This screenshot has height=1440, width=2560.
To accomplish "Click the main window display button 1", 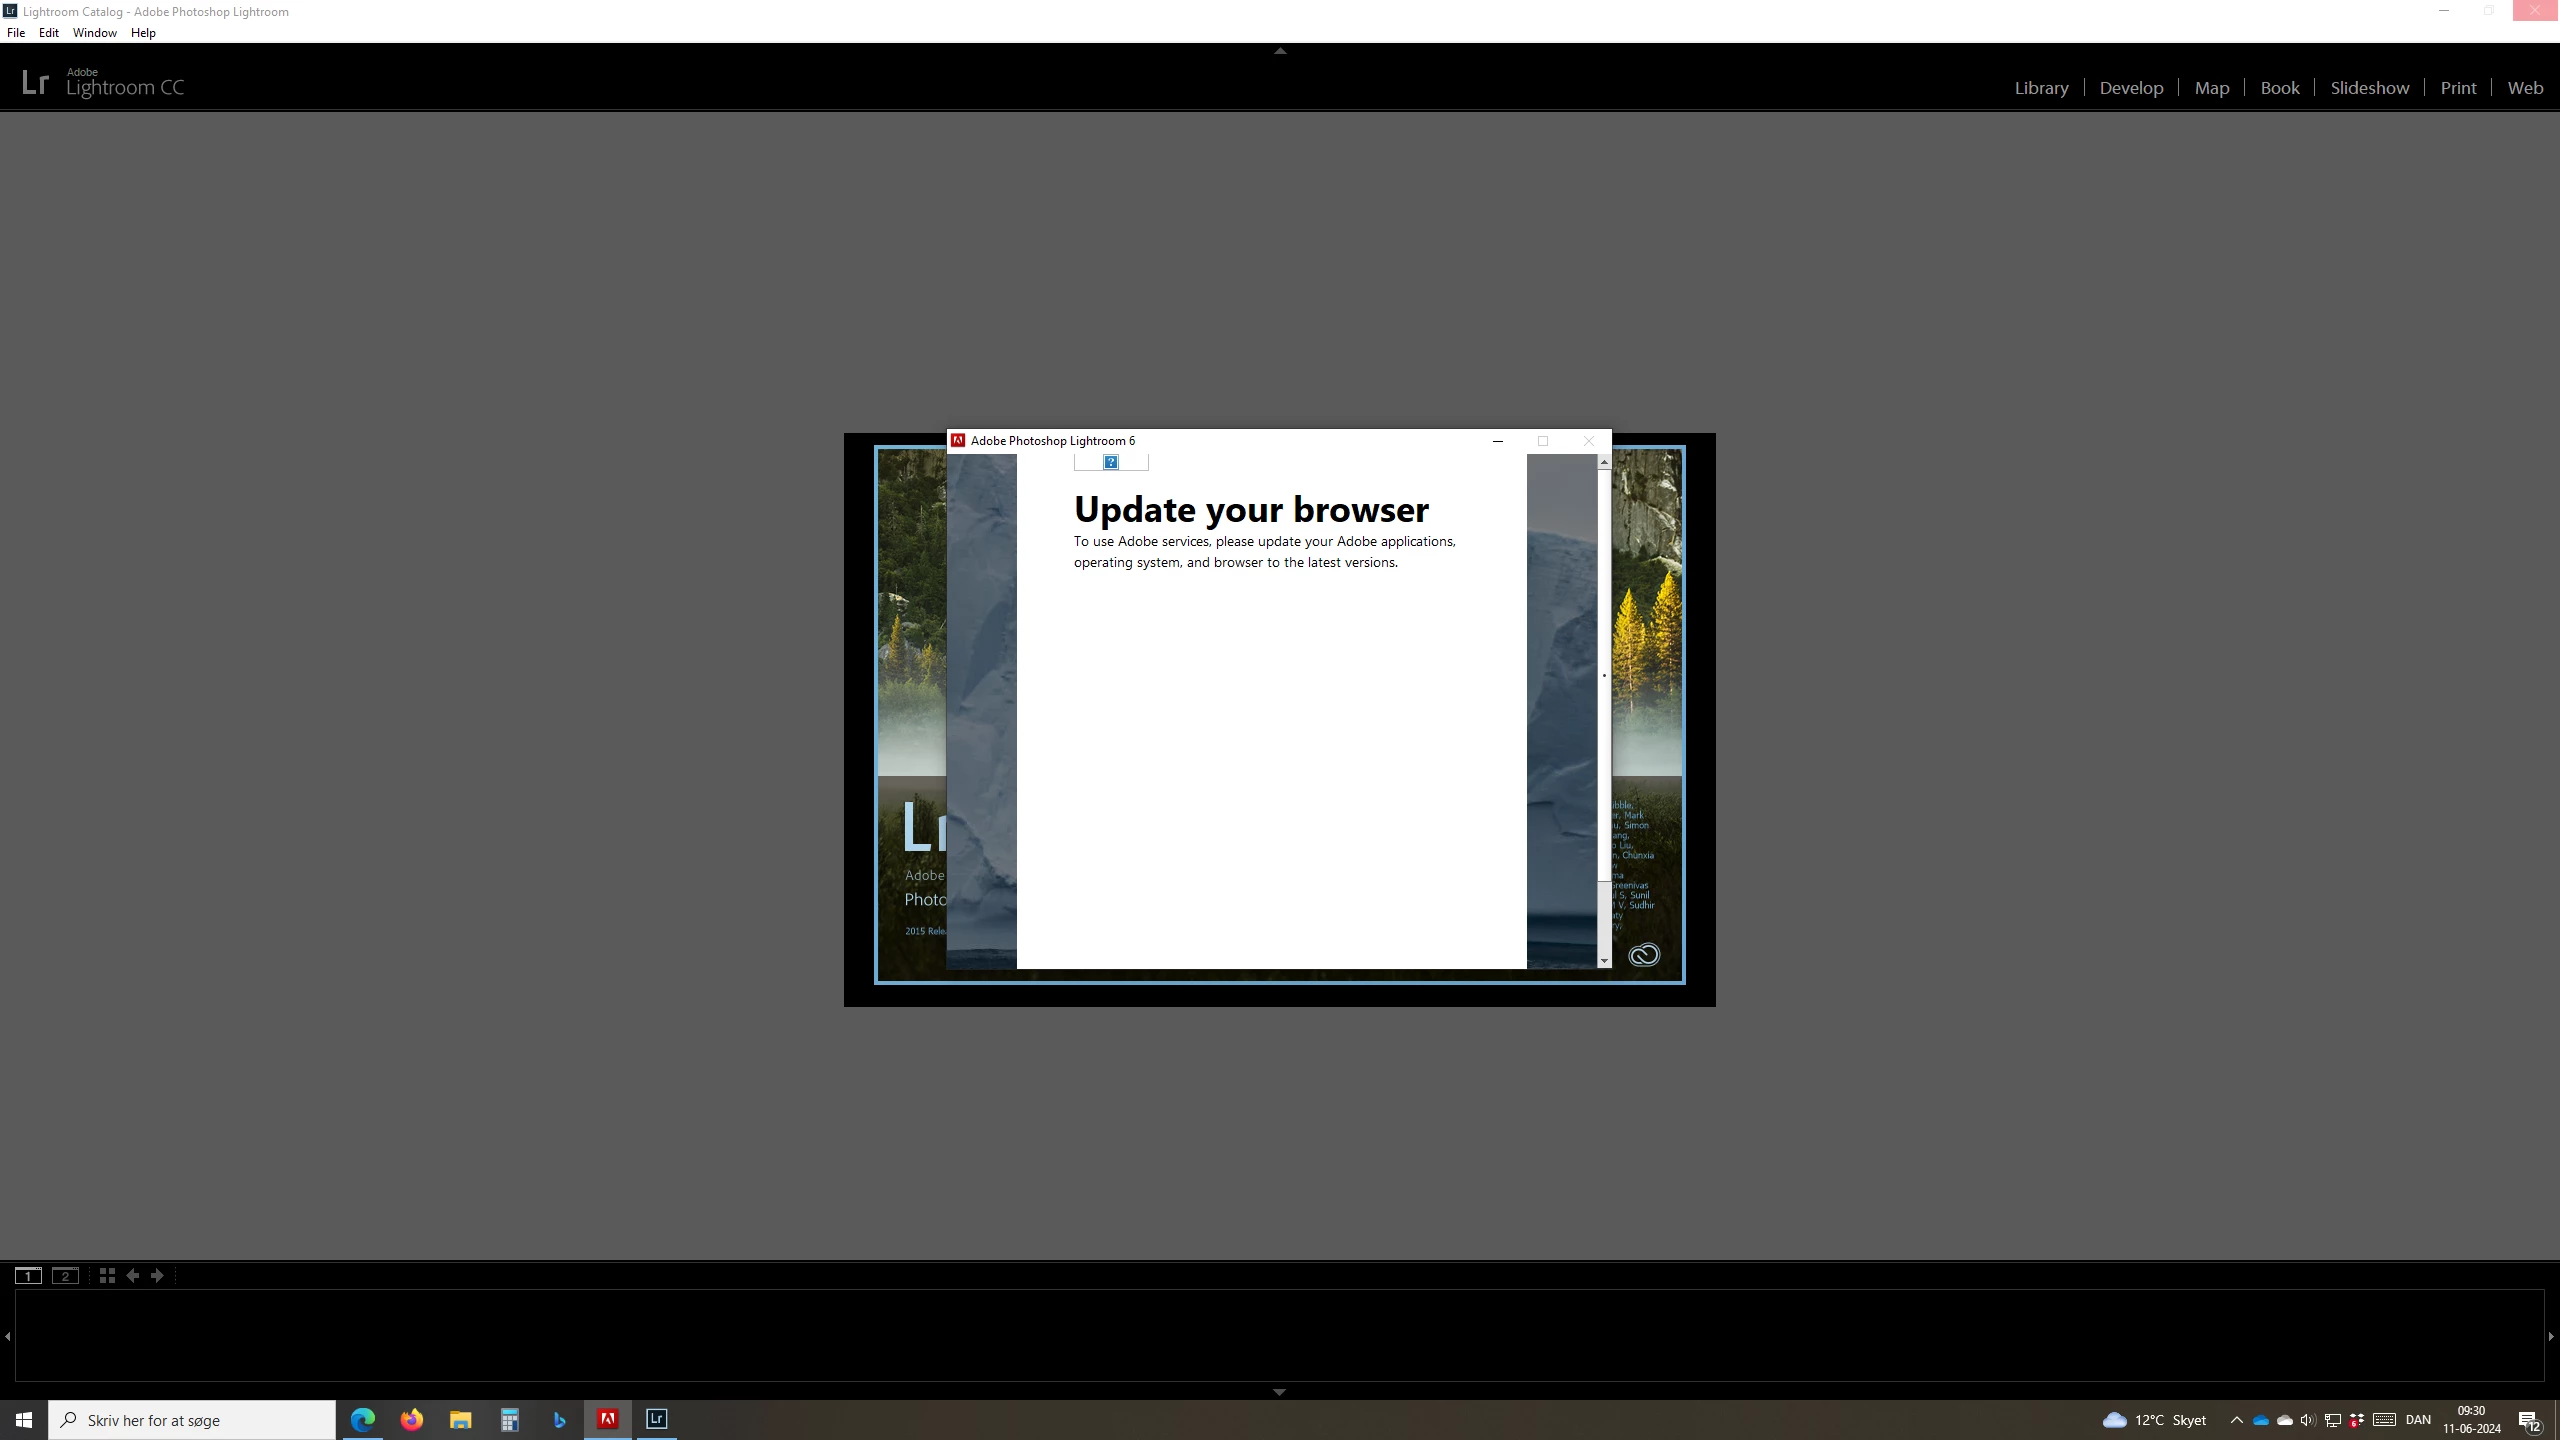I will pyautogui.click(x=28, y=1275).
